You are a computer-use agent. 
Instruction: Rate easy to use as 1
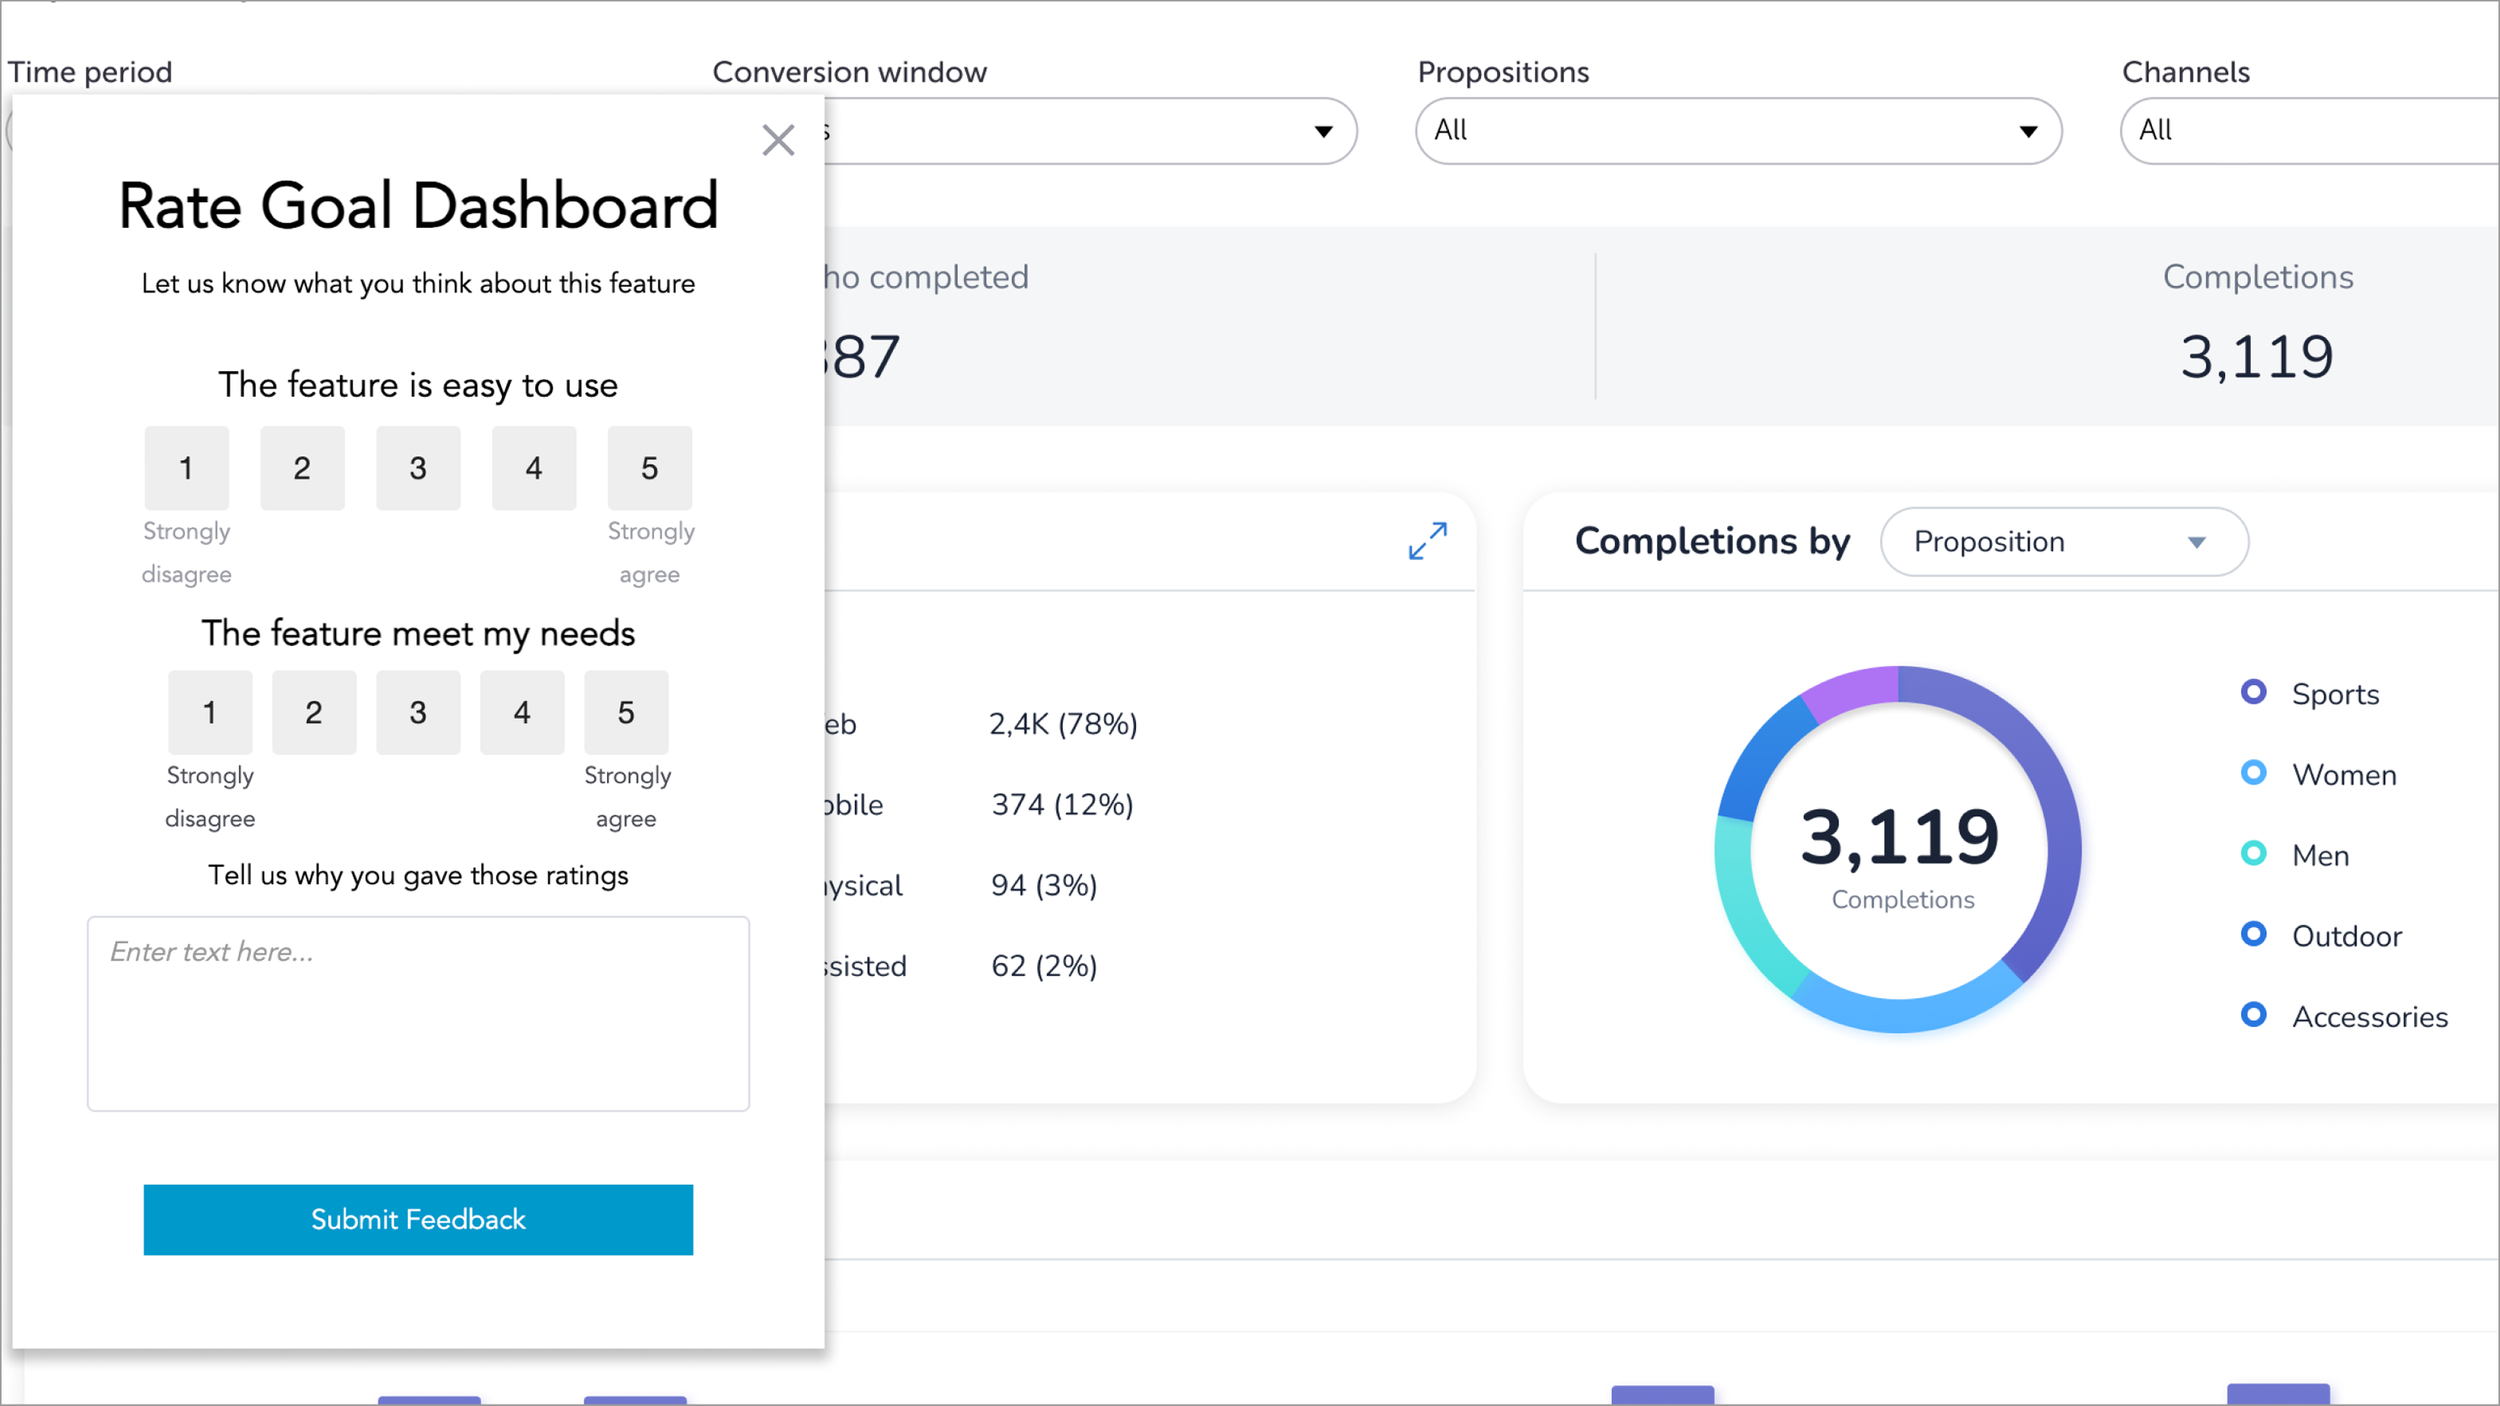(x=186, y=468)
